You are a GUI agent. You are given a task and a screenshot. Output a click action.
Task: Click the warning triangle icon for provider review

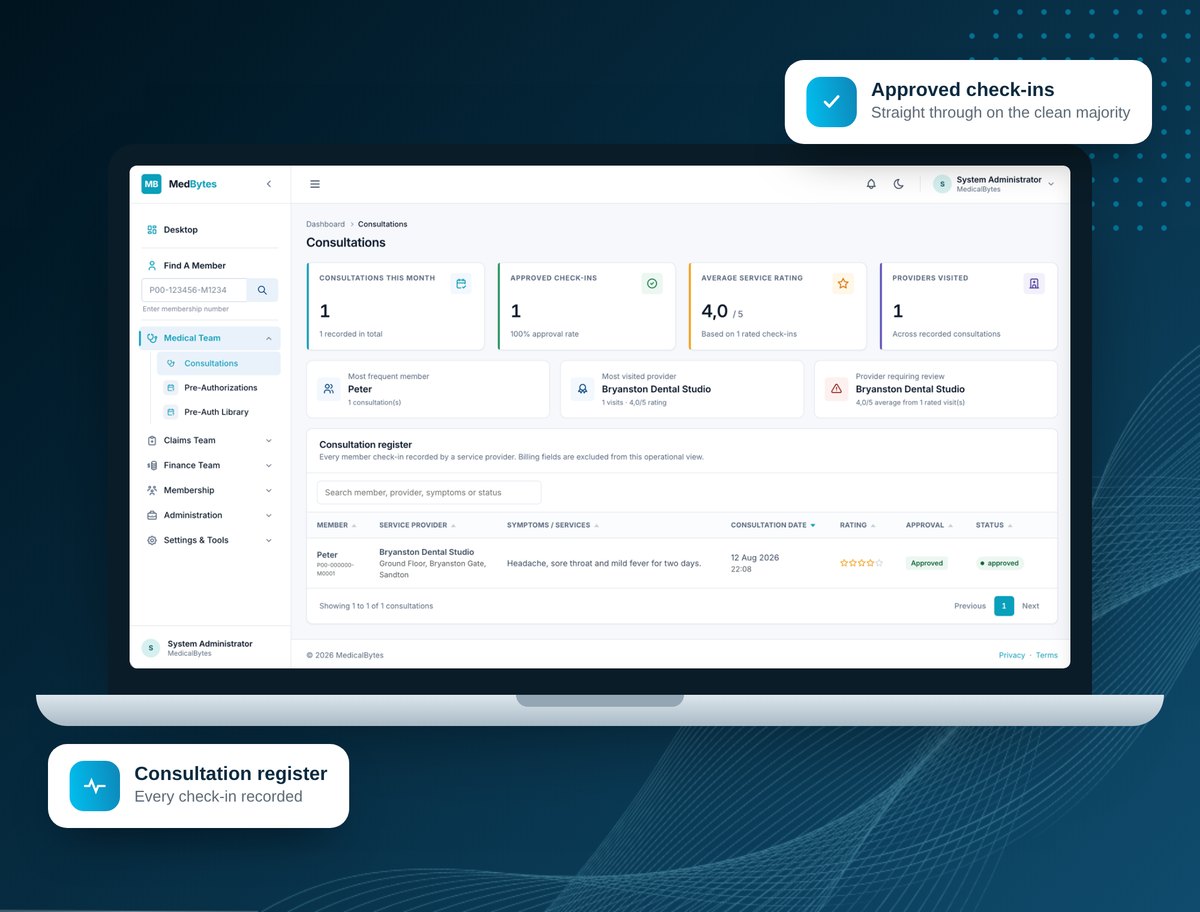(837, 389)
